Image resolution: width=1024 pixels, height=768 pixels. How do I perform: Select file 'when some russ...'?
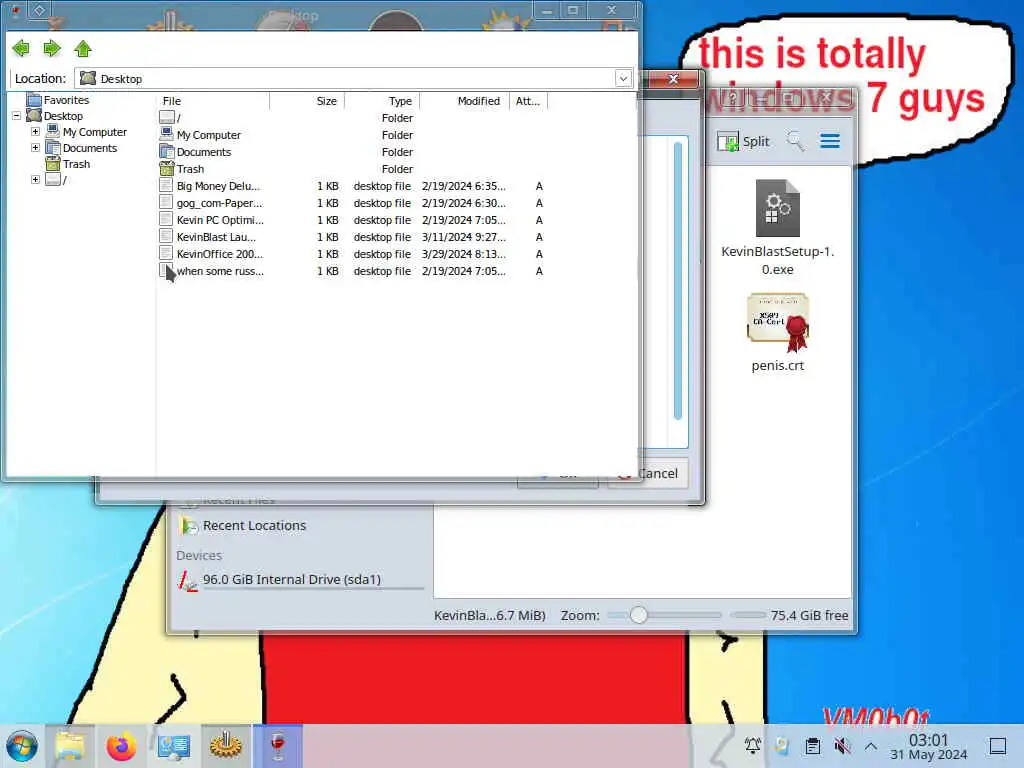[220, 271]
